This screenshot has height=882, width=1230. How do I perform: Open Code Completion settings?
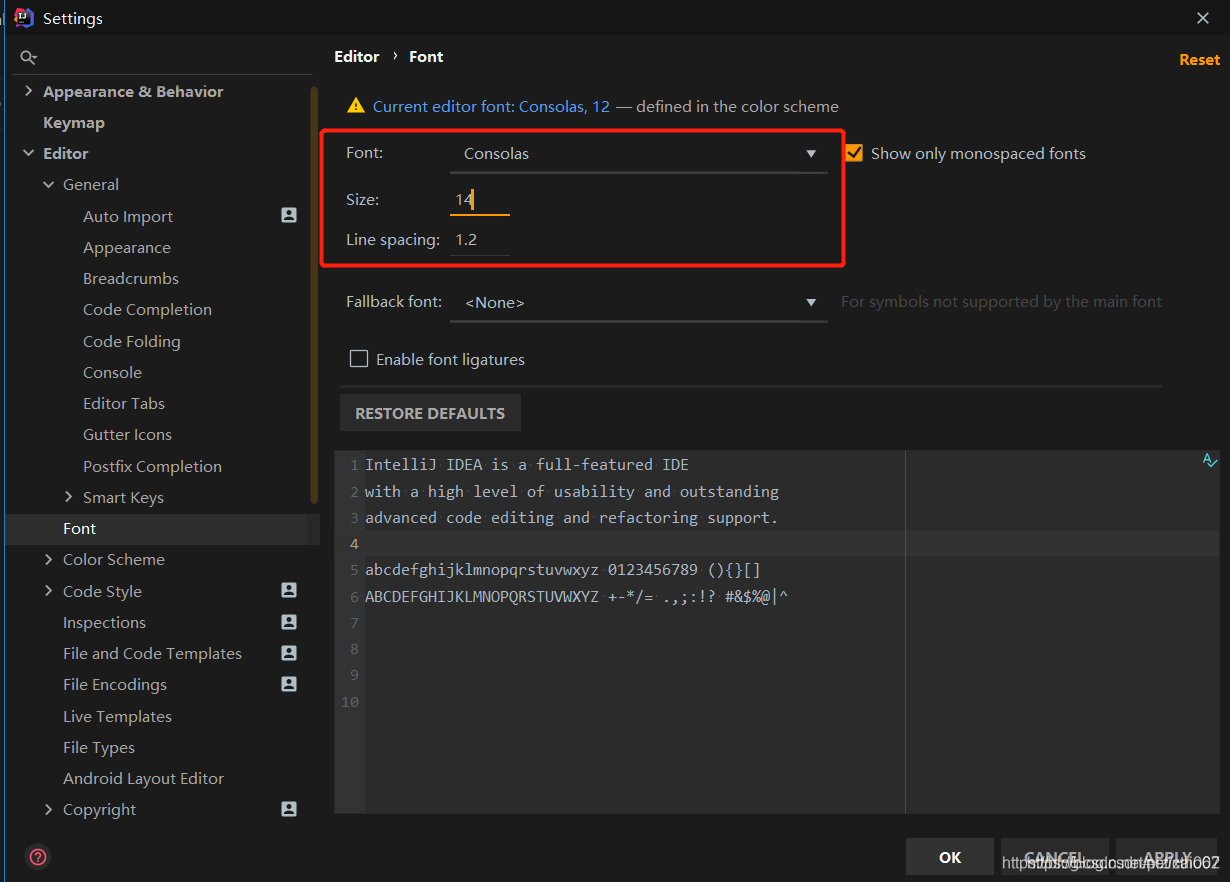click(x=147, y=309)
